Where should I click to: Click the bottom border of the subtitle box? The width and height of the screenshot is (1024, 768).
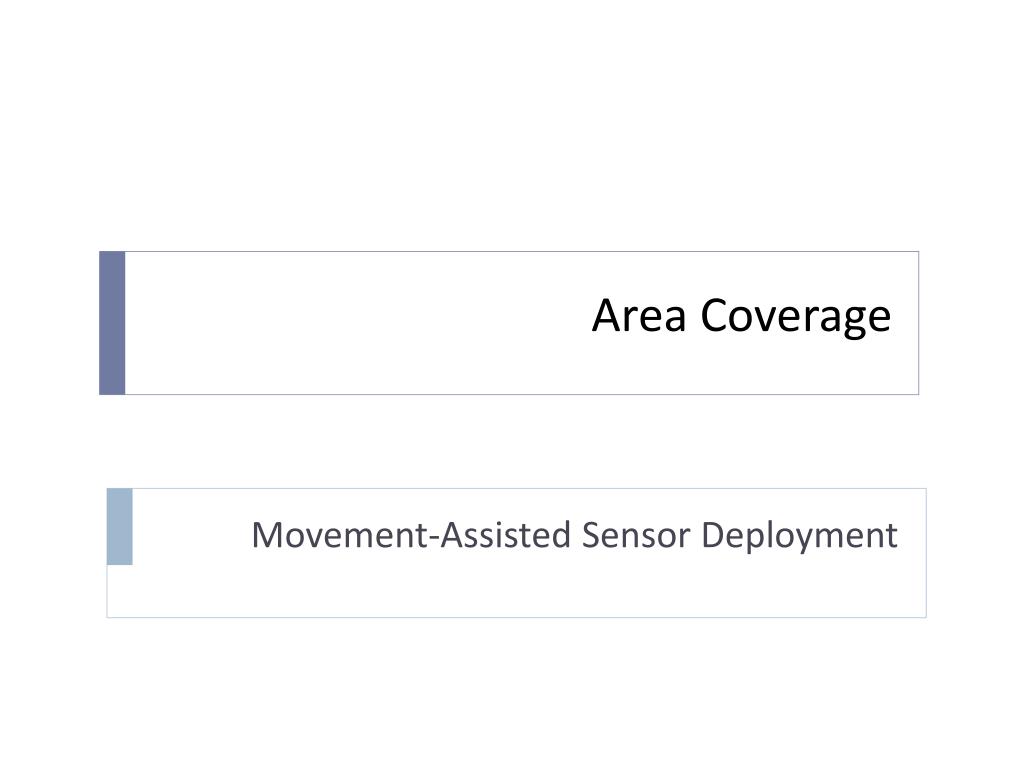point(517,616)
